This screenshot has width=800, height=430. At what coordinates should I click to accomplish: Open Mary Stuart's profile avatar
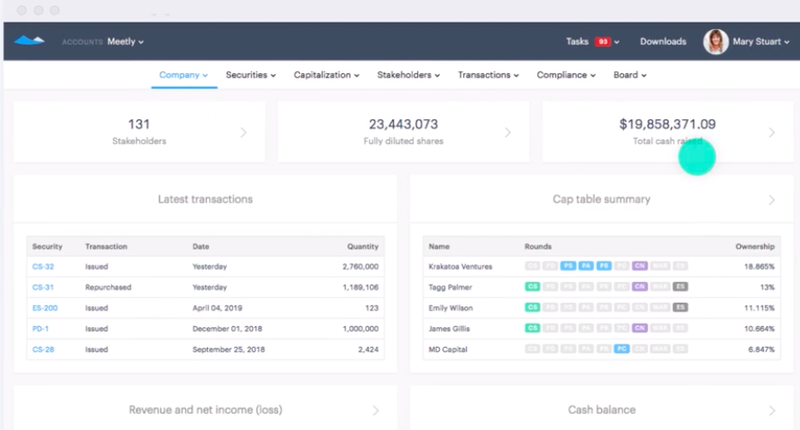click(716, 42)
